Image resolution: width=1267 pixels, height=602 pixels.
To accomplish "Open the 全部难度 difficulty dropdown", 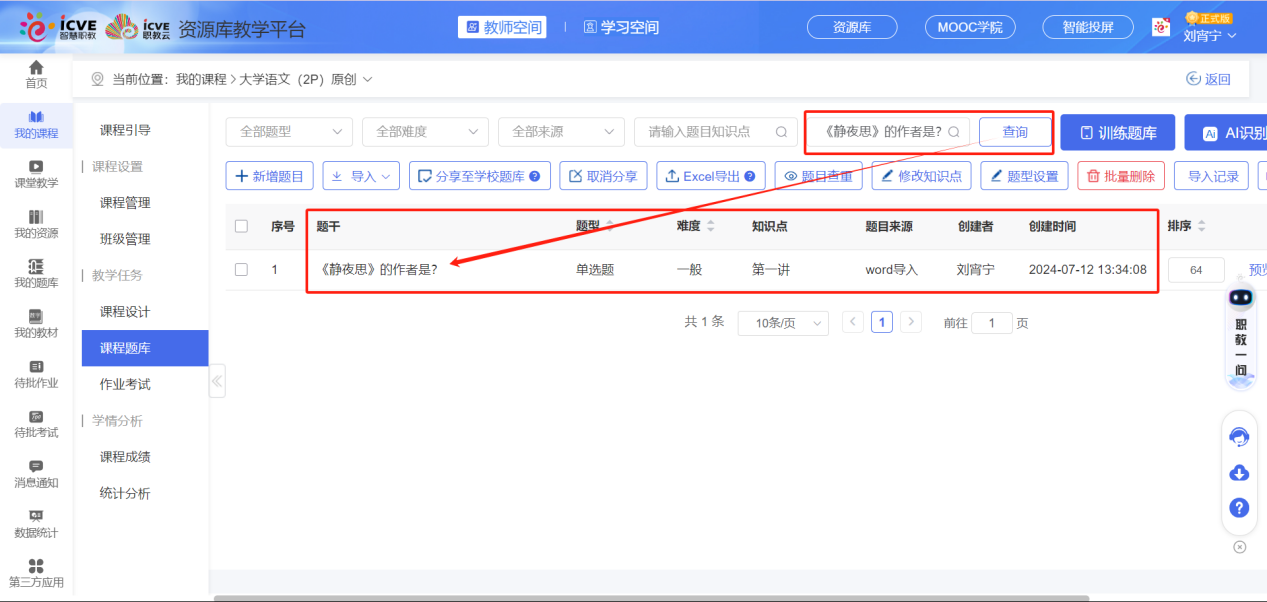I will pos(426,132).
